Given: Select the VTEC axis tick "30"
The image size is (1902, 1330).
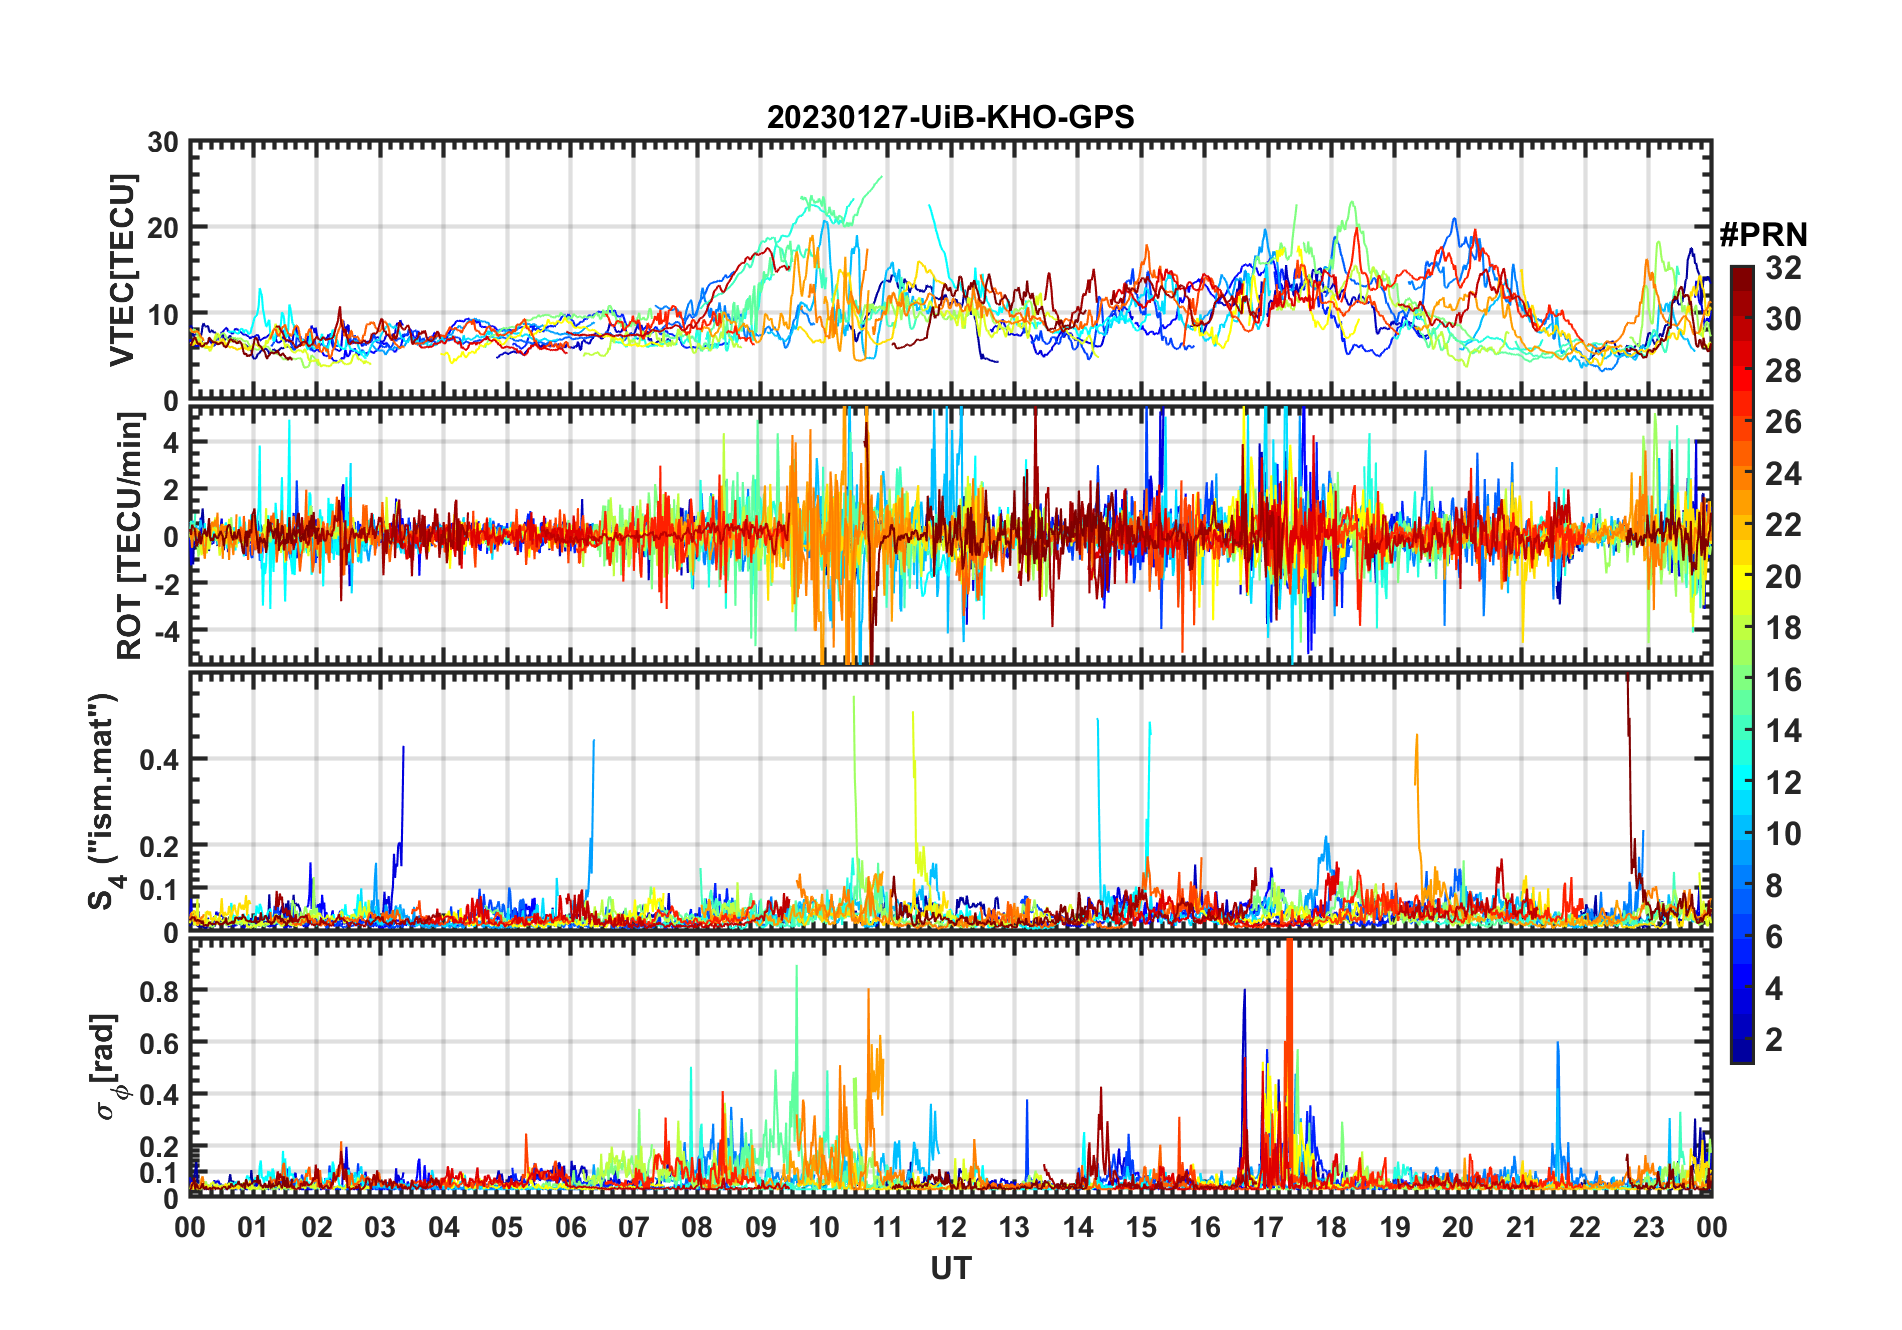Looking at the screenshot, I should pos(163,142).
